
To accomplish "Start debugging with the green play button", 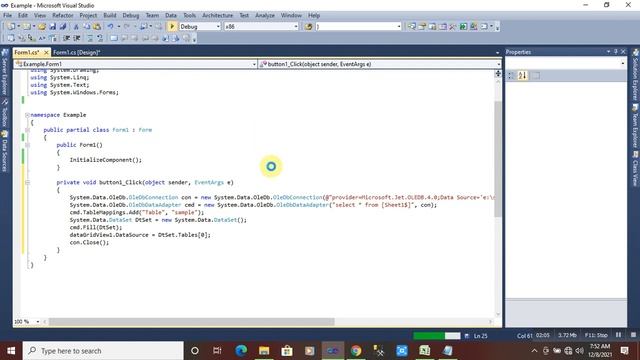I will pyautogui.click(x=172, y=27).
